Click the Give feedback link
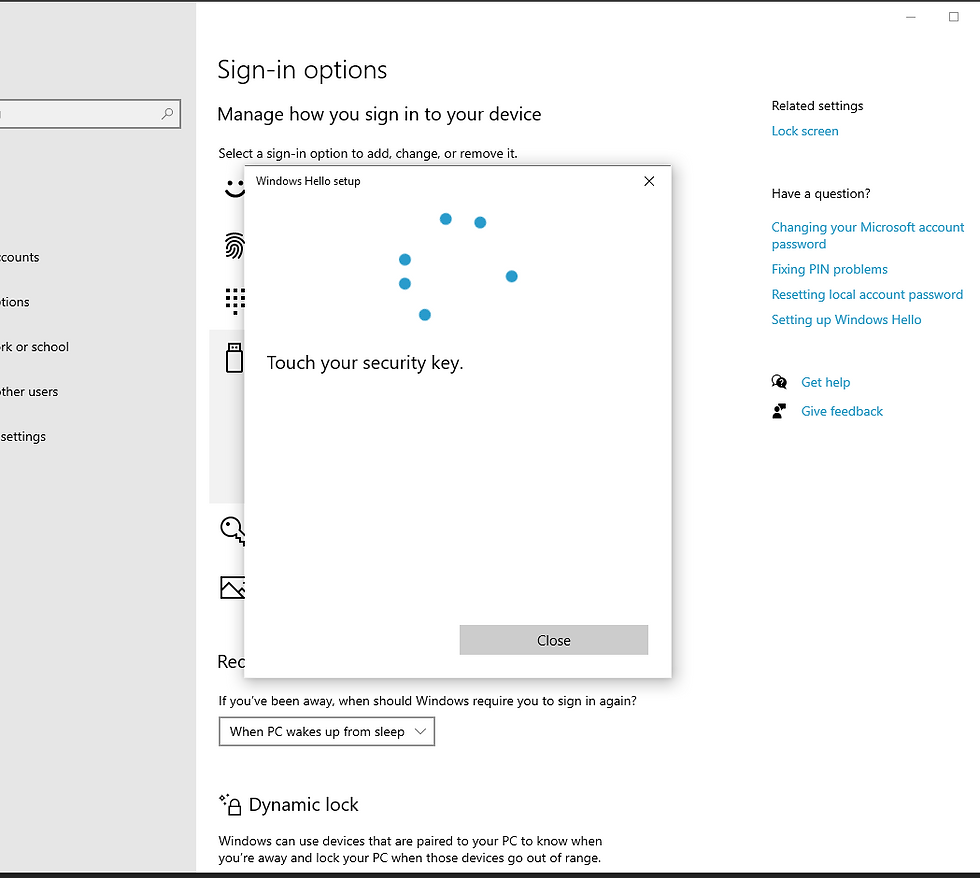This screenshot has width=980, height=878. point(842,411)
